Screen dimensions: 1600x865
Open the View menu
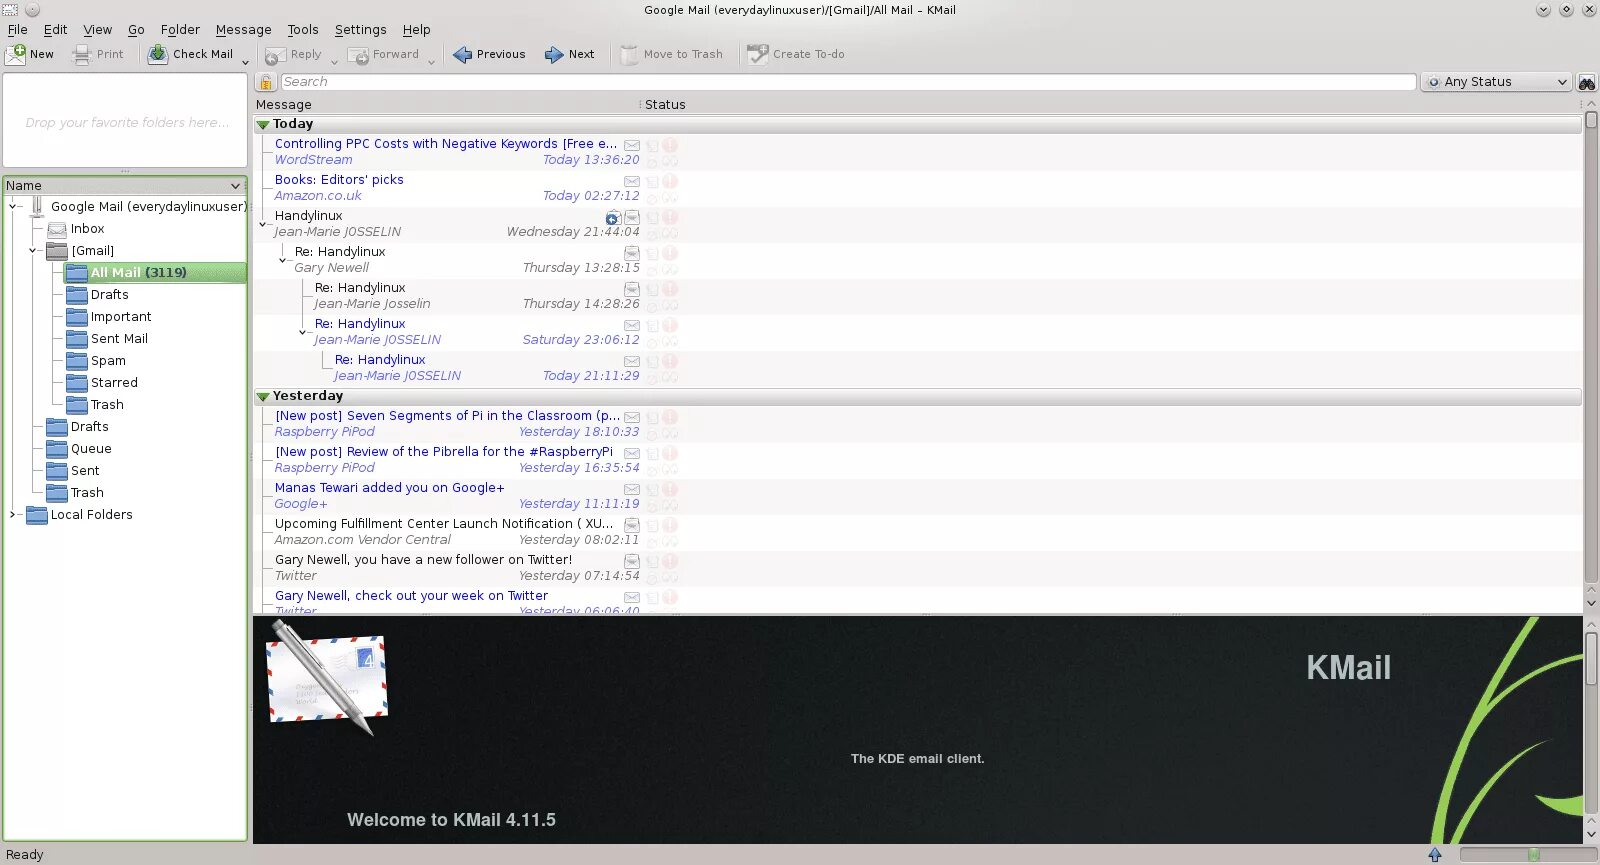(97, 30)
